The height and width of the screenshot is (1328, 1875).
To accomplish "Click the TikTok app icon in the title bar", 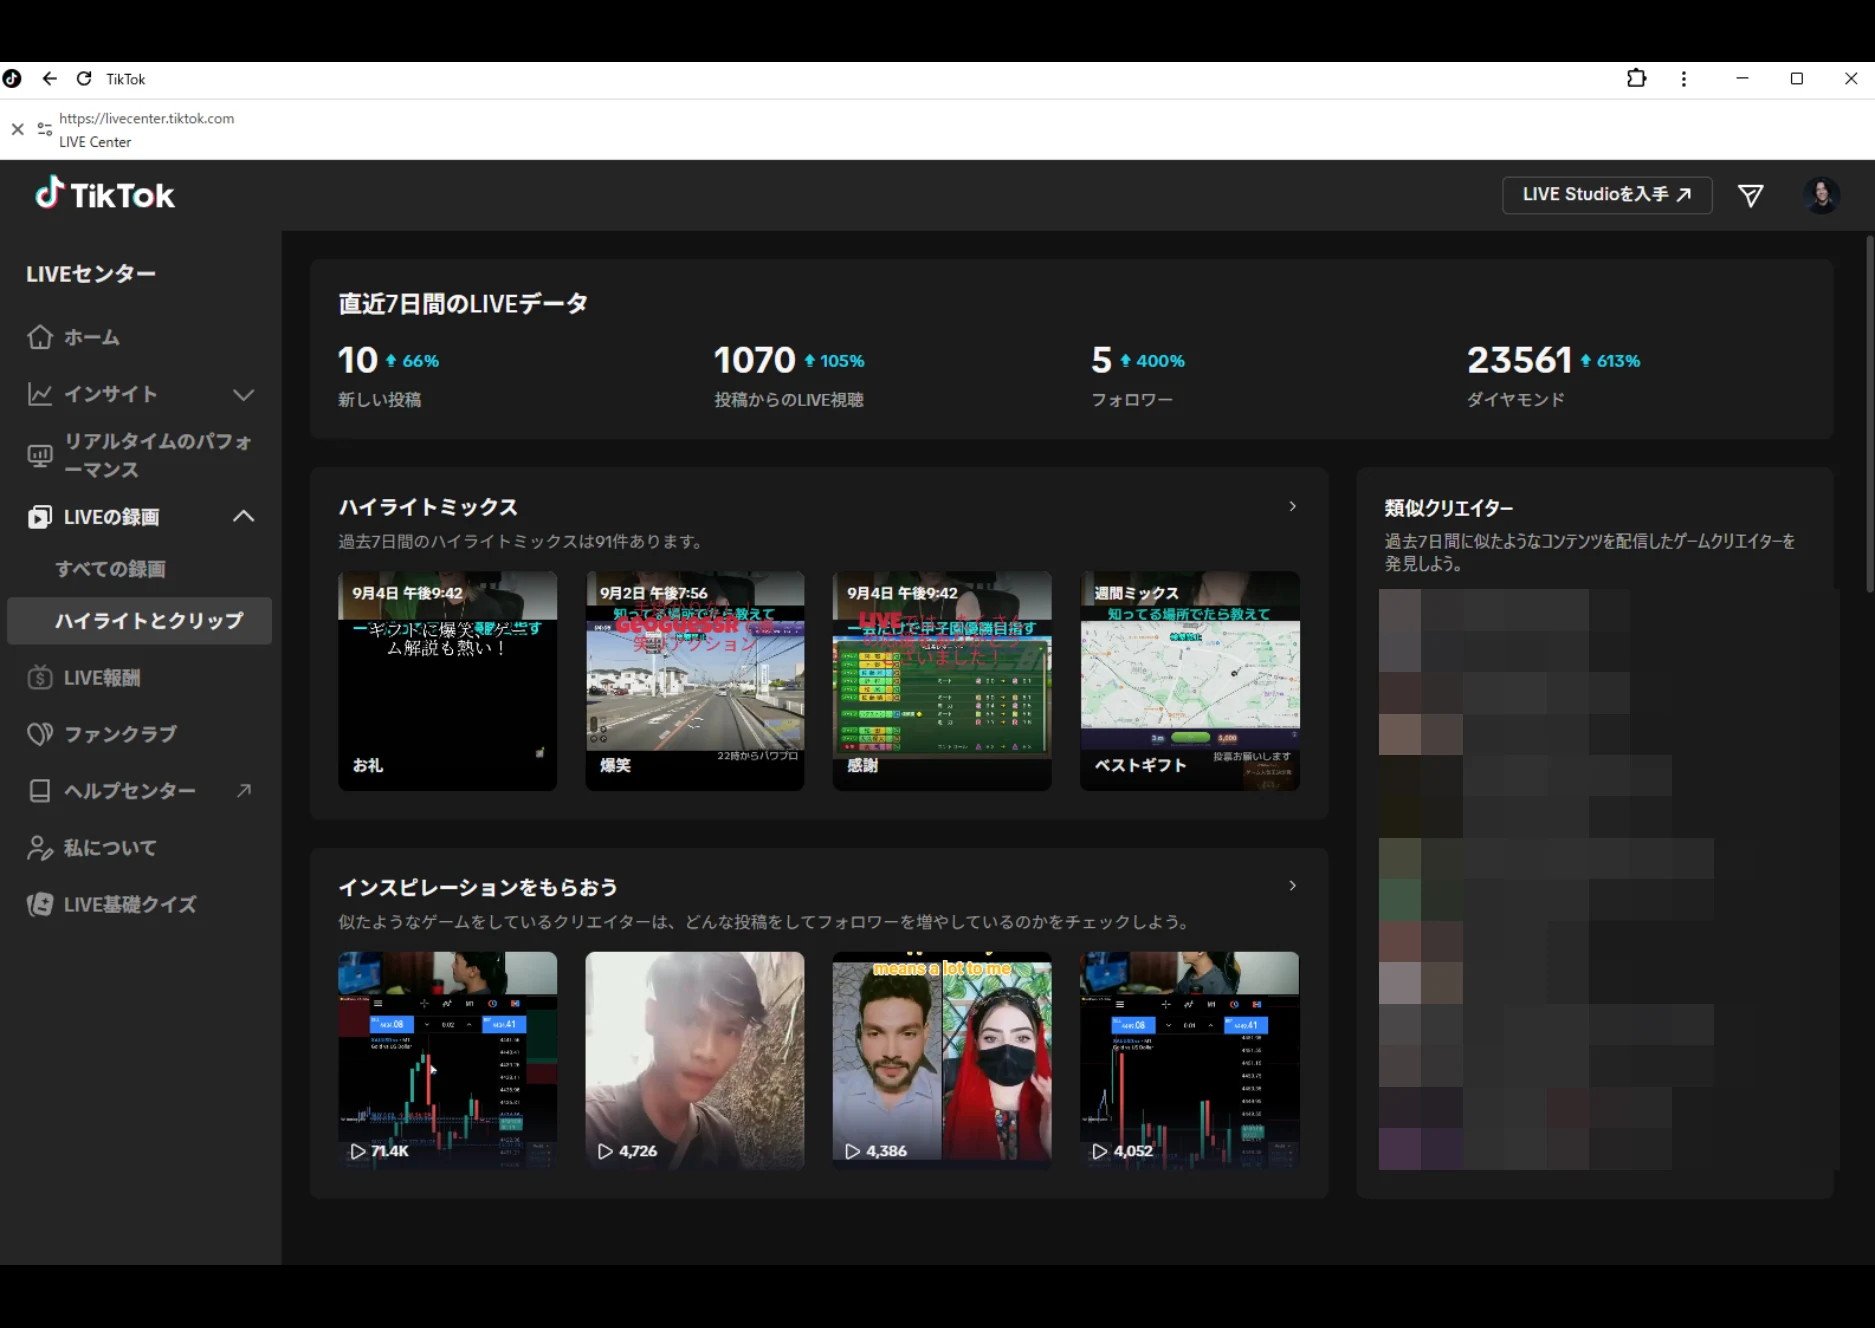I will 12,78.
